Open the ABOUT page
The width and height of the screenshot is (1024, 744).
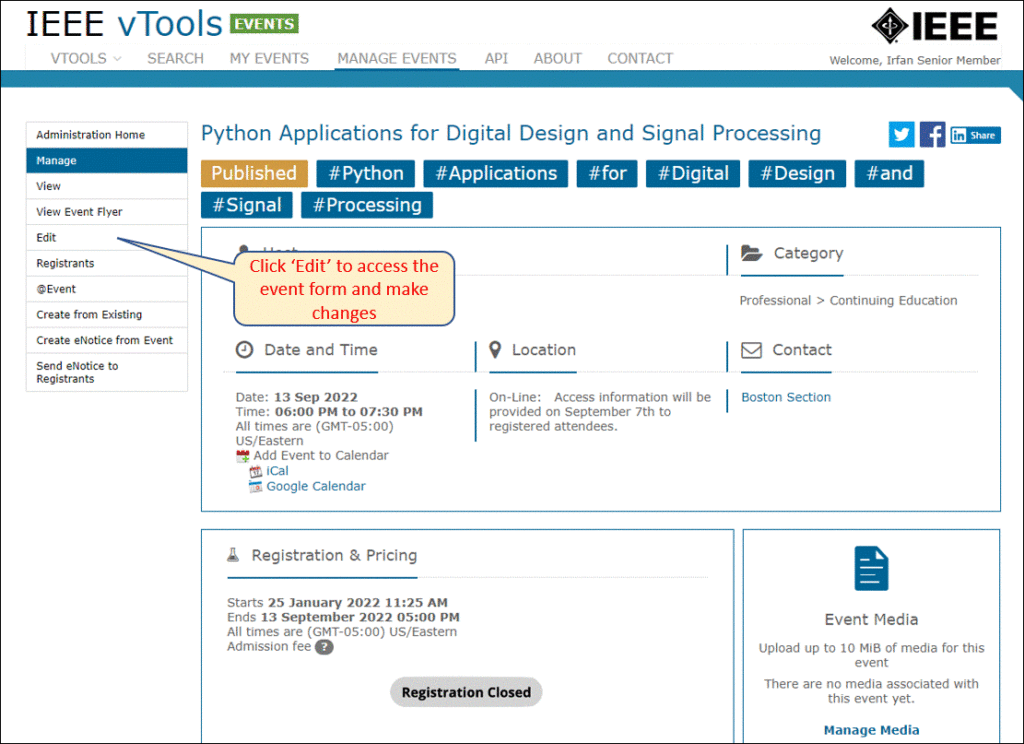pyautogui.click(x=558, y=59)
